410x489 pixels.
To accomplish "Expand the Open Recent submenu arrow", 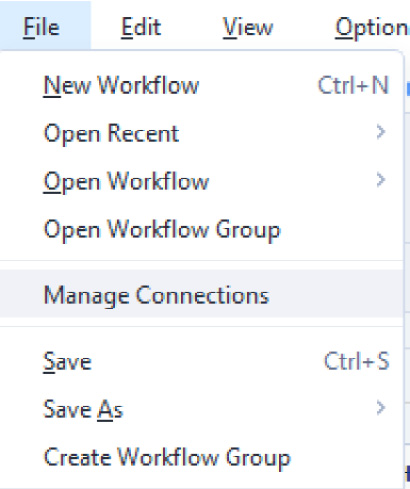I will click(x=381, y=132).
